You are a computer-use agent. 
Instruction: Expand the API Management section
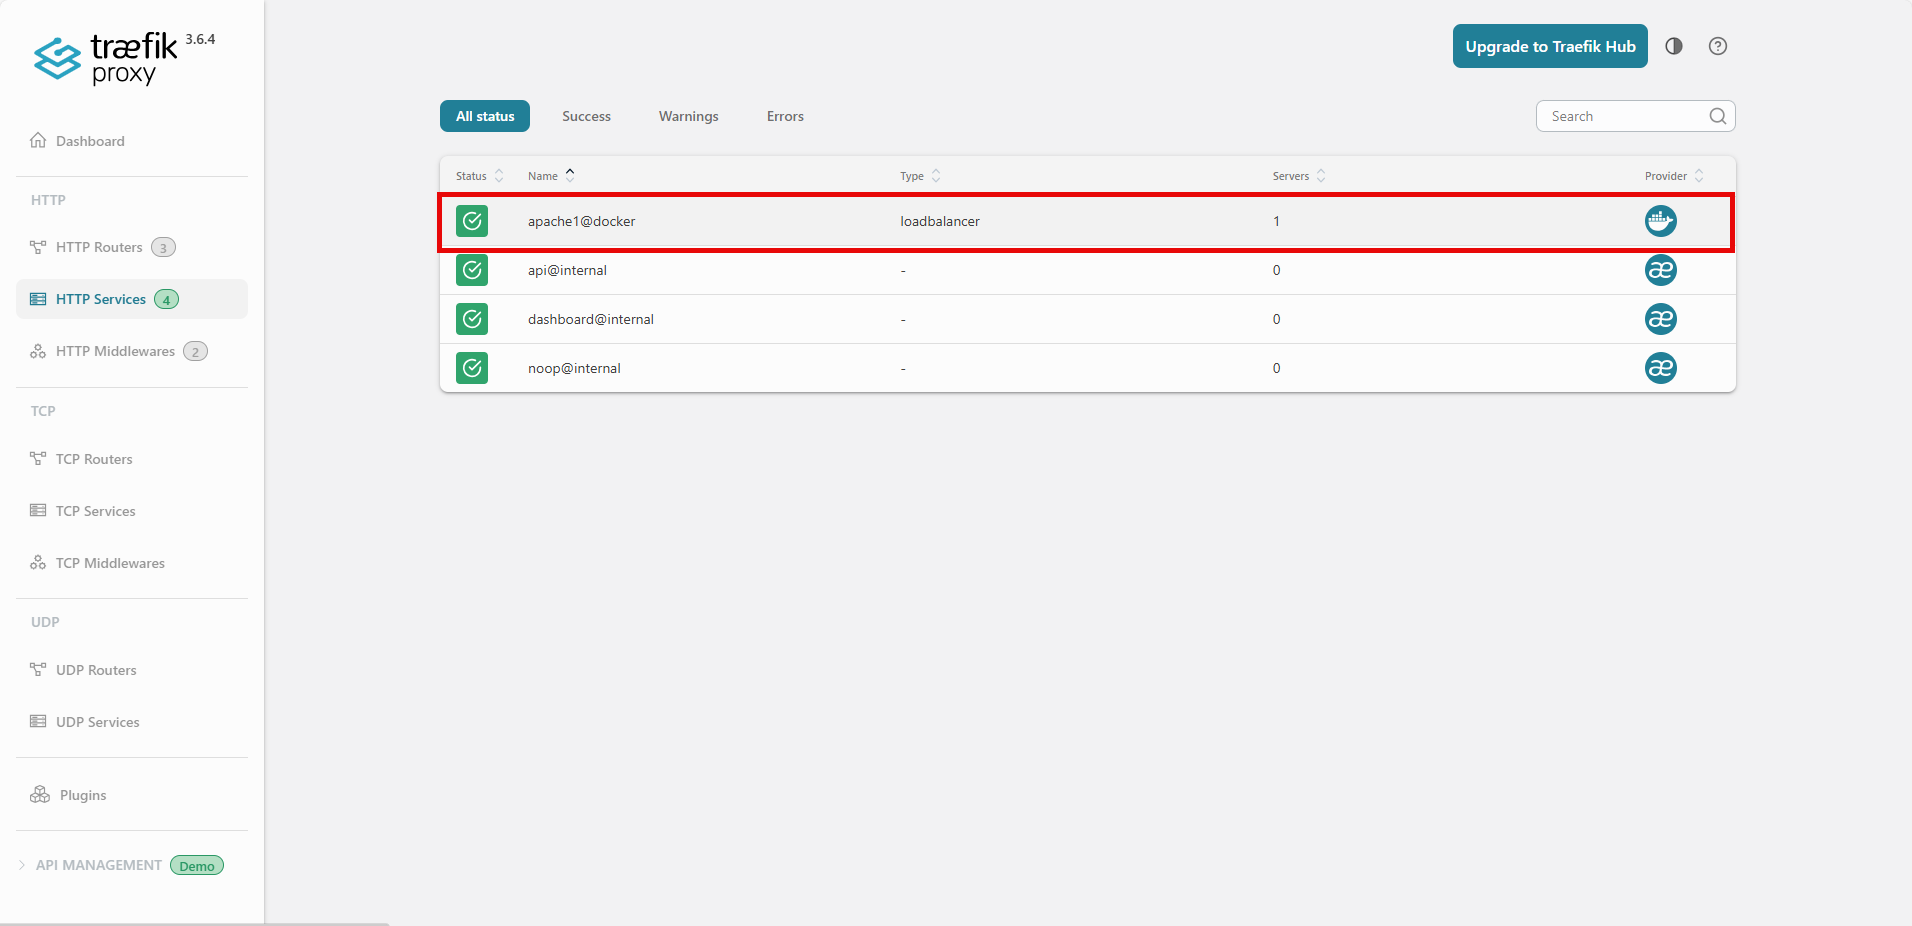pyautogui.click(x=98, y=865)
